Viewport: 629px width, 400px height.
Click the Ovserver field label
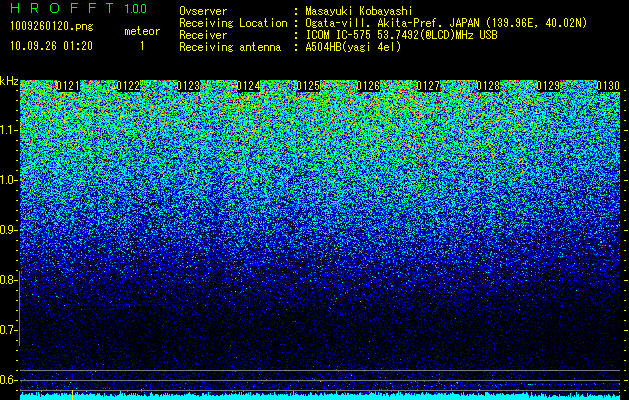pos(203,11)
